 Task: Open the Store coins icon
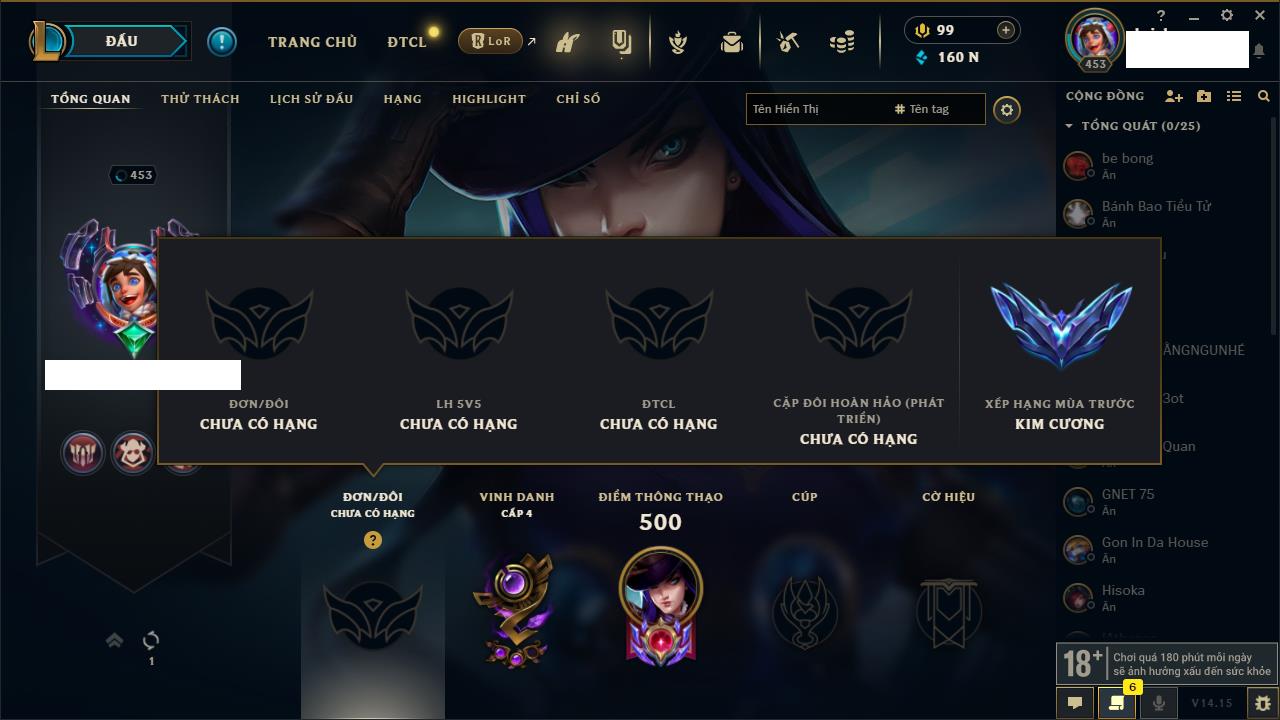[x=842, y=42]
